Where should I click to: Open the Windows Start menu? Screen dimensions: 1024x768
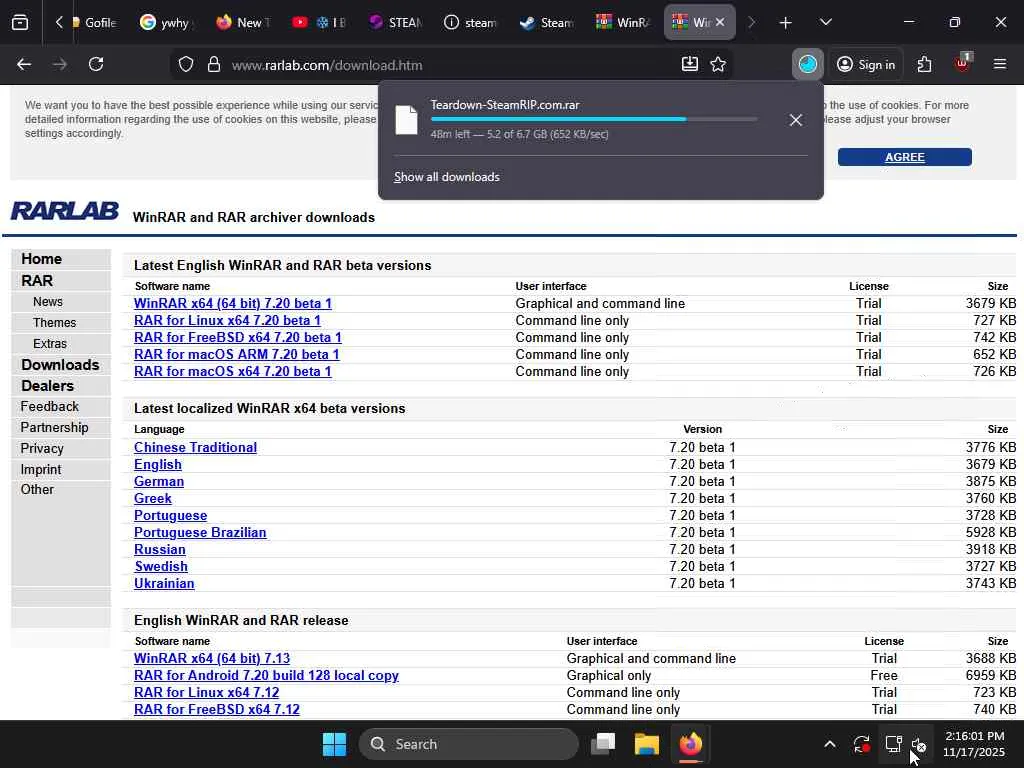pyautogui.click(x=334, y=744)
